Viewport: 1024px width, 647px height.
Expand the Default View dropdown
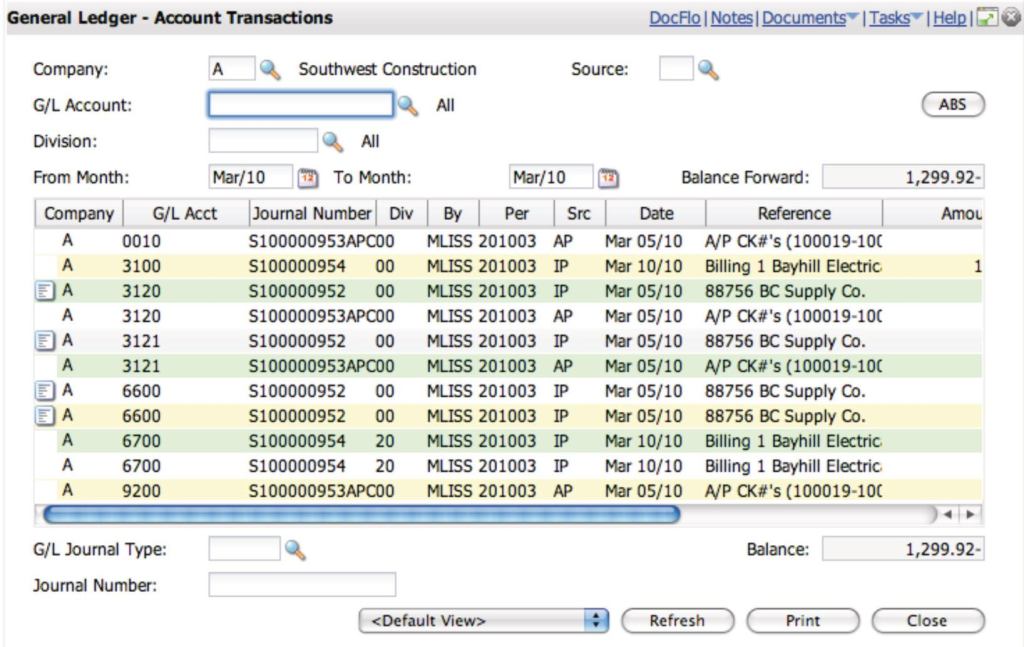pos(485,621)
